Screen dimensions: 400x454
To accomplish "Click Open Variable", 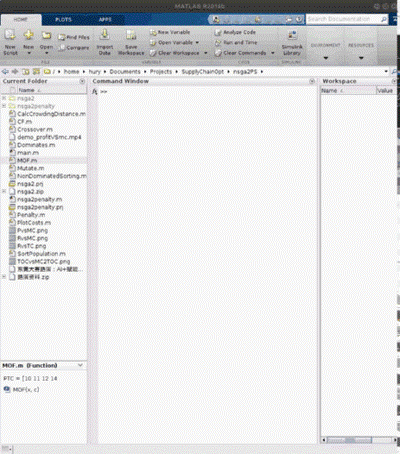I will click(x=171, y=43).
